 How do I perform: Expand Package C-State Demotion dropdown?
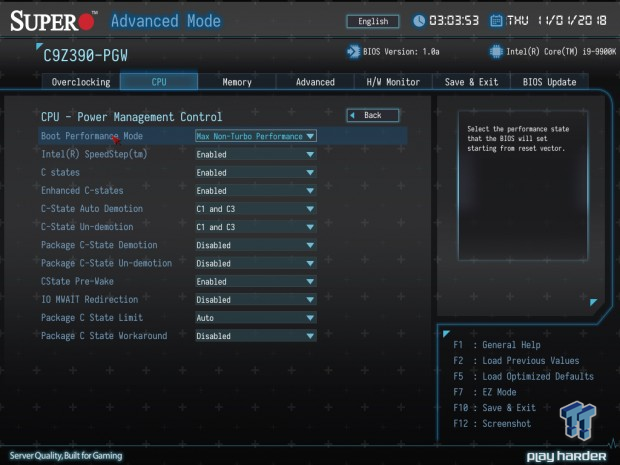coord(256,245)
